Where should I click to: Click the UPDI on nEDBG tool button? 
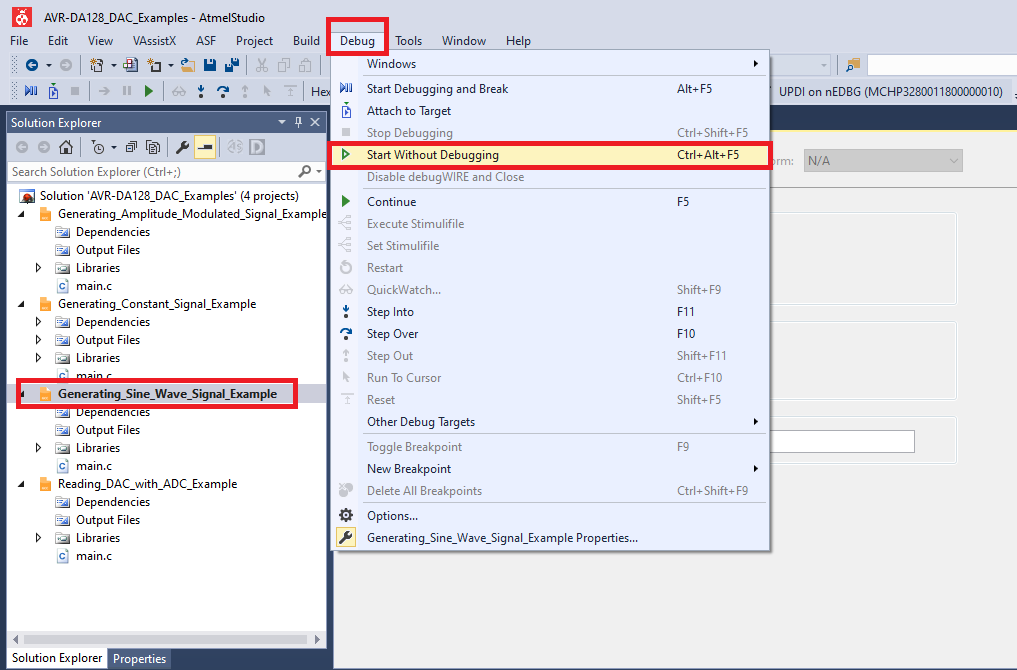click(x=890, y=91)
